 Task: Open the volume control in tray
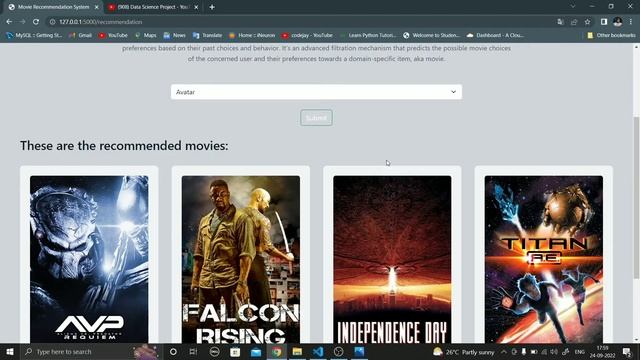click(554, 351)
